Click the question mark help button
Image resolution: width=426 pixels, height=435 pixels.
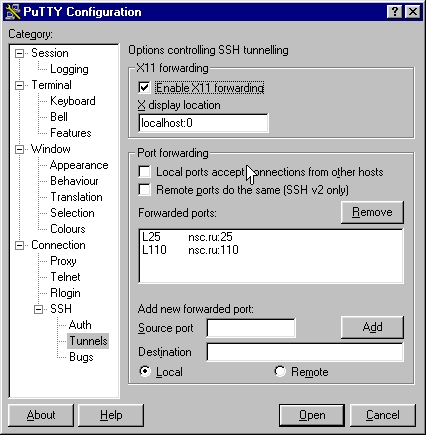tap(395, 12)
